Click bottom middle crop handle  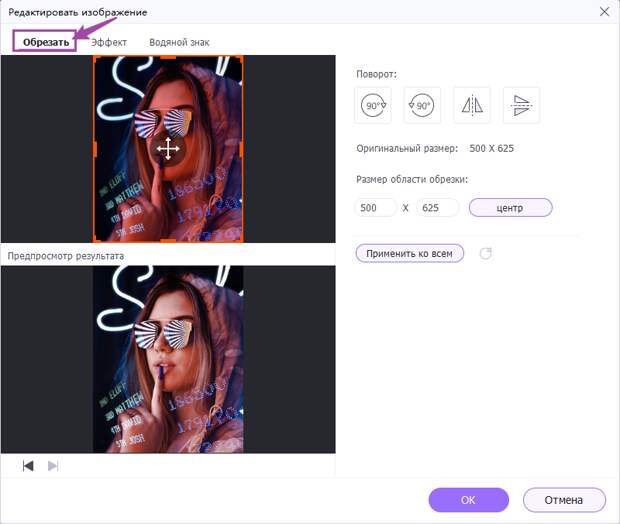(x=168, y=240)
